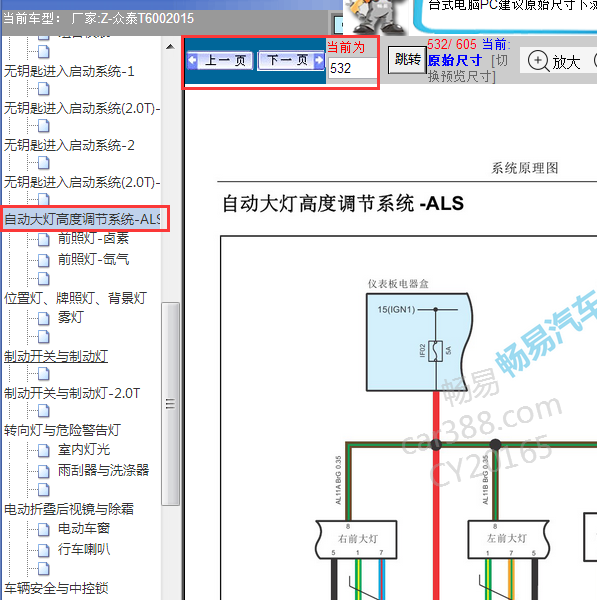Open 电动折叠后视镜与除霜 entry
This screenshot has height=600, width=597.
tap(69, 509)
